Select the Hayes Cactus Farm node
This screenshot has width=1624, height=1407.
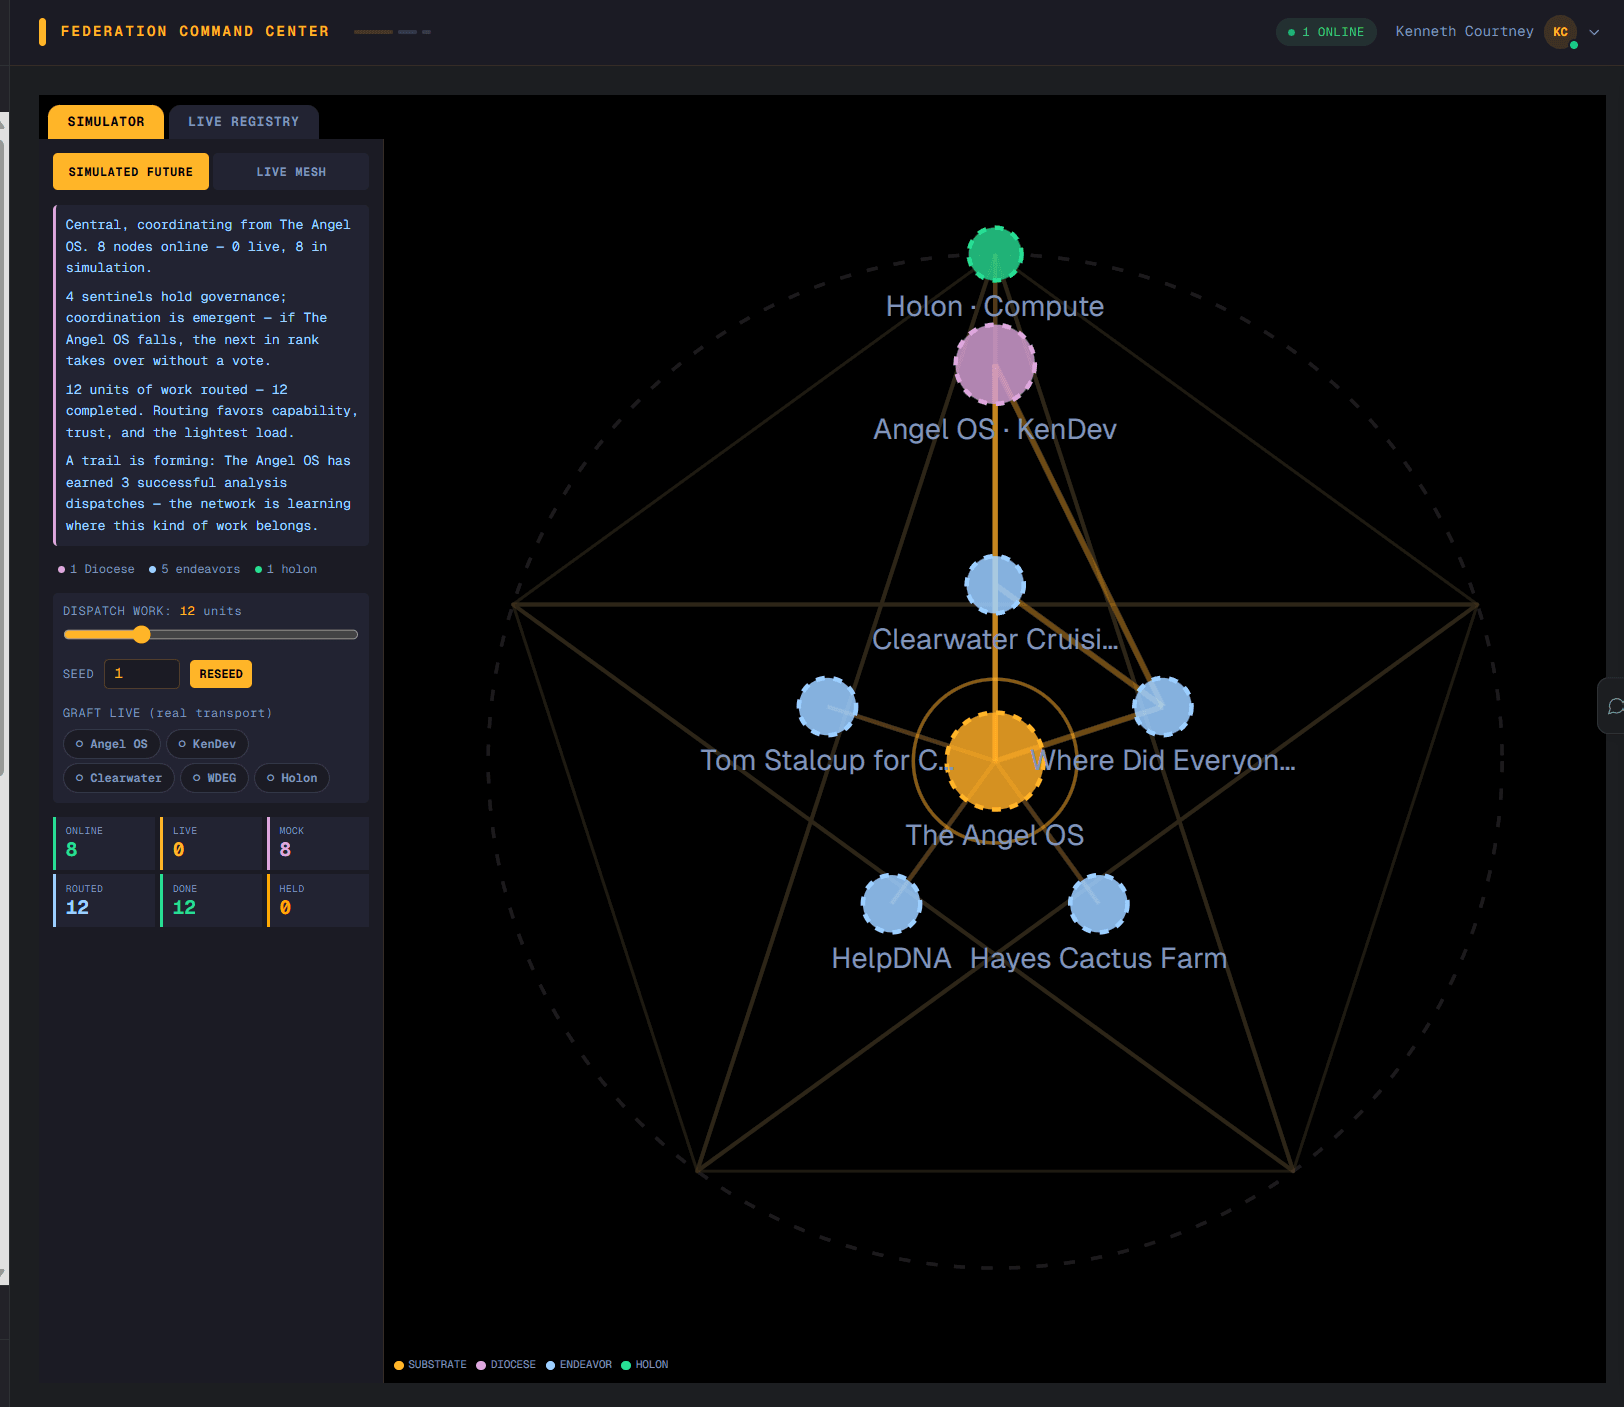(x=1099, y=903)
